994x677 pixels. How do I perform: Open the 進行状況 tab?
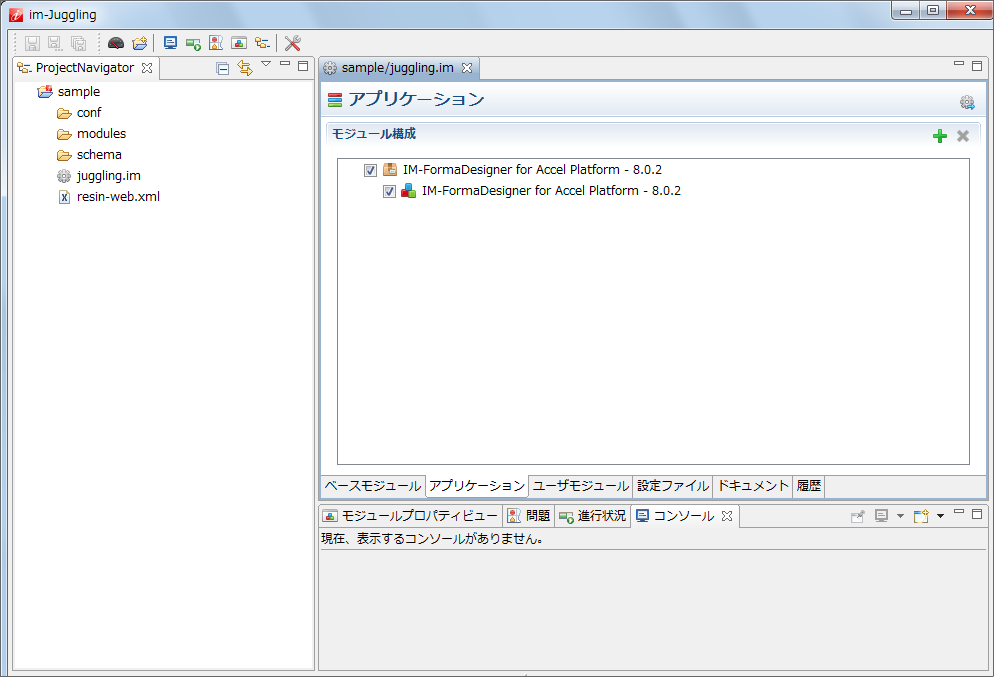pyautogui.click(x=592, y=516)
